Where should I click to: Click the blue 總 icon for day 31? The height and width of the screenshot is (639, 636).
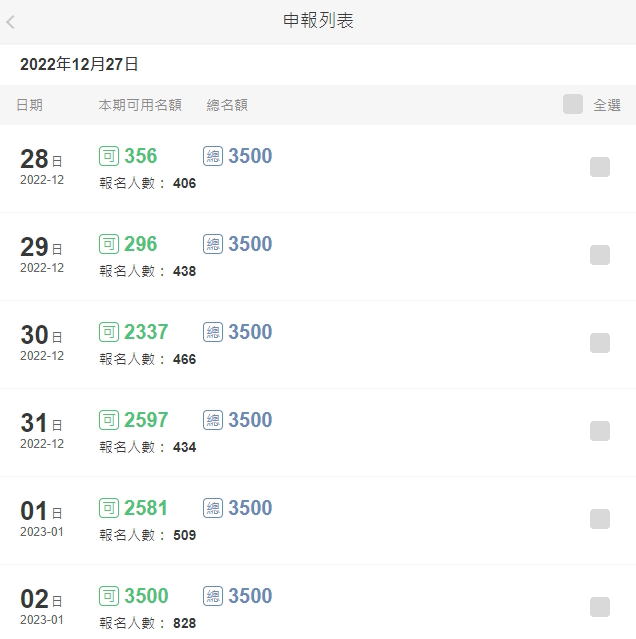point(213,420)
